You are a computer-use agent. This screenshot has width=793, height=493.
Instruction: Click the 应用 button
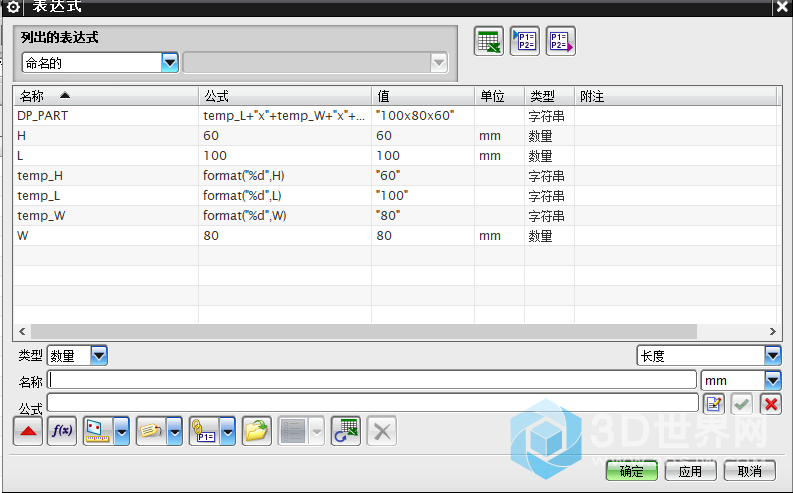[690, 471]
